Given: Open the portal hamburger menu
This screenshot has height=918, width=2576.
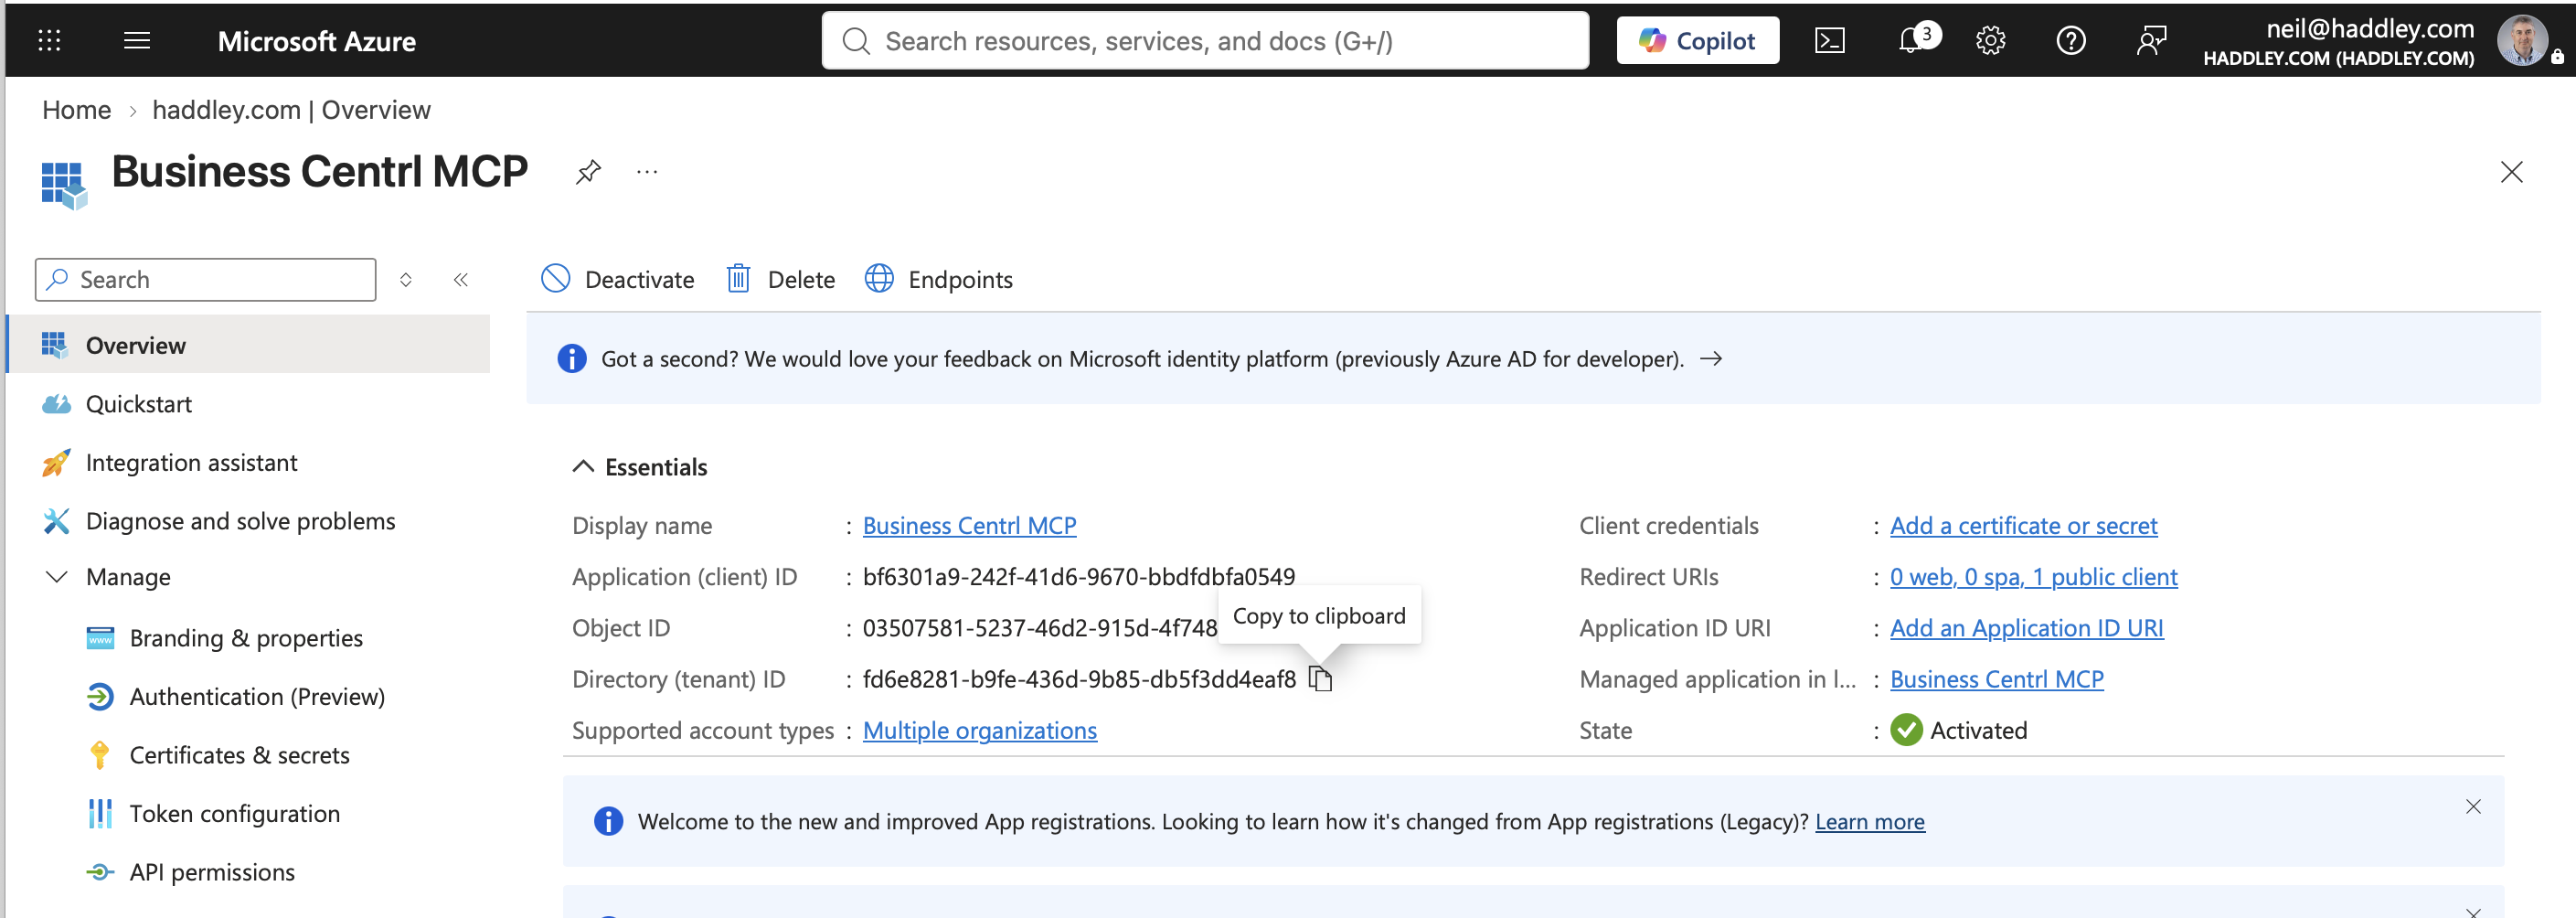Looking at the screenshot, I should (137, 41).
